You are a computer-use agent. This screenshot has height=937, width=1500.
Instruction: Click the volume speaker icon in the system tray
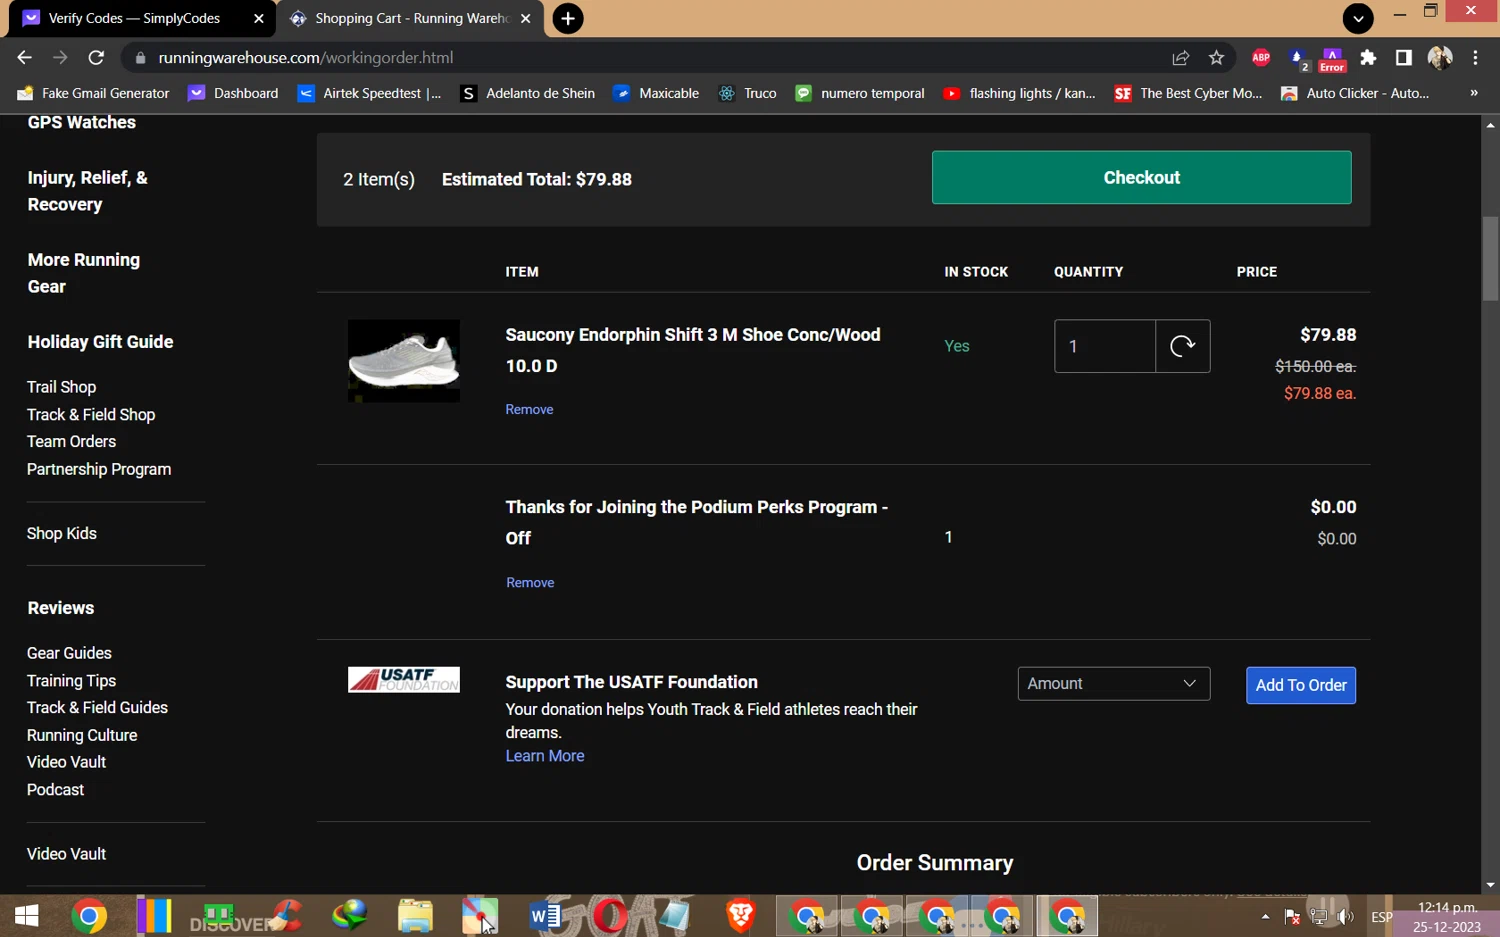tap(1346, 916)
